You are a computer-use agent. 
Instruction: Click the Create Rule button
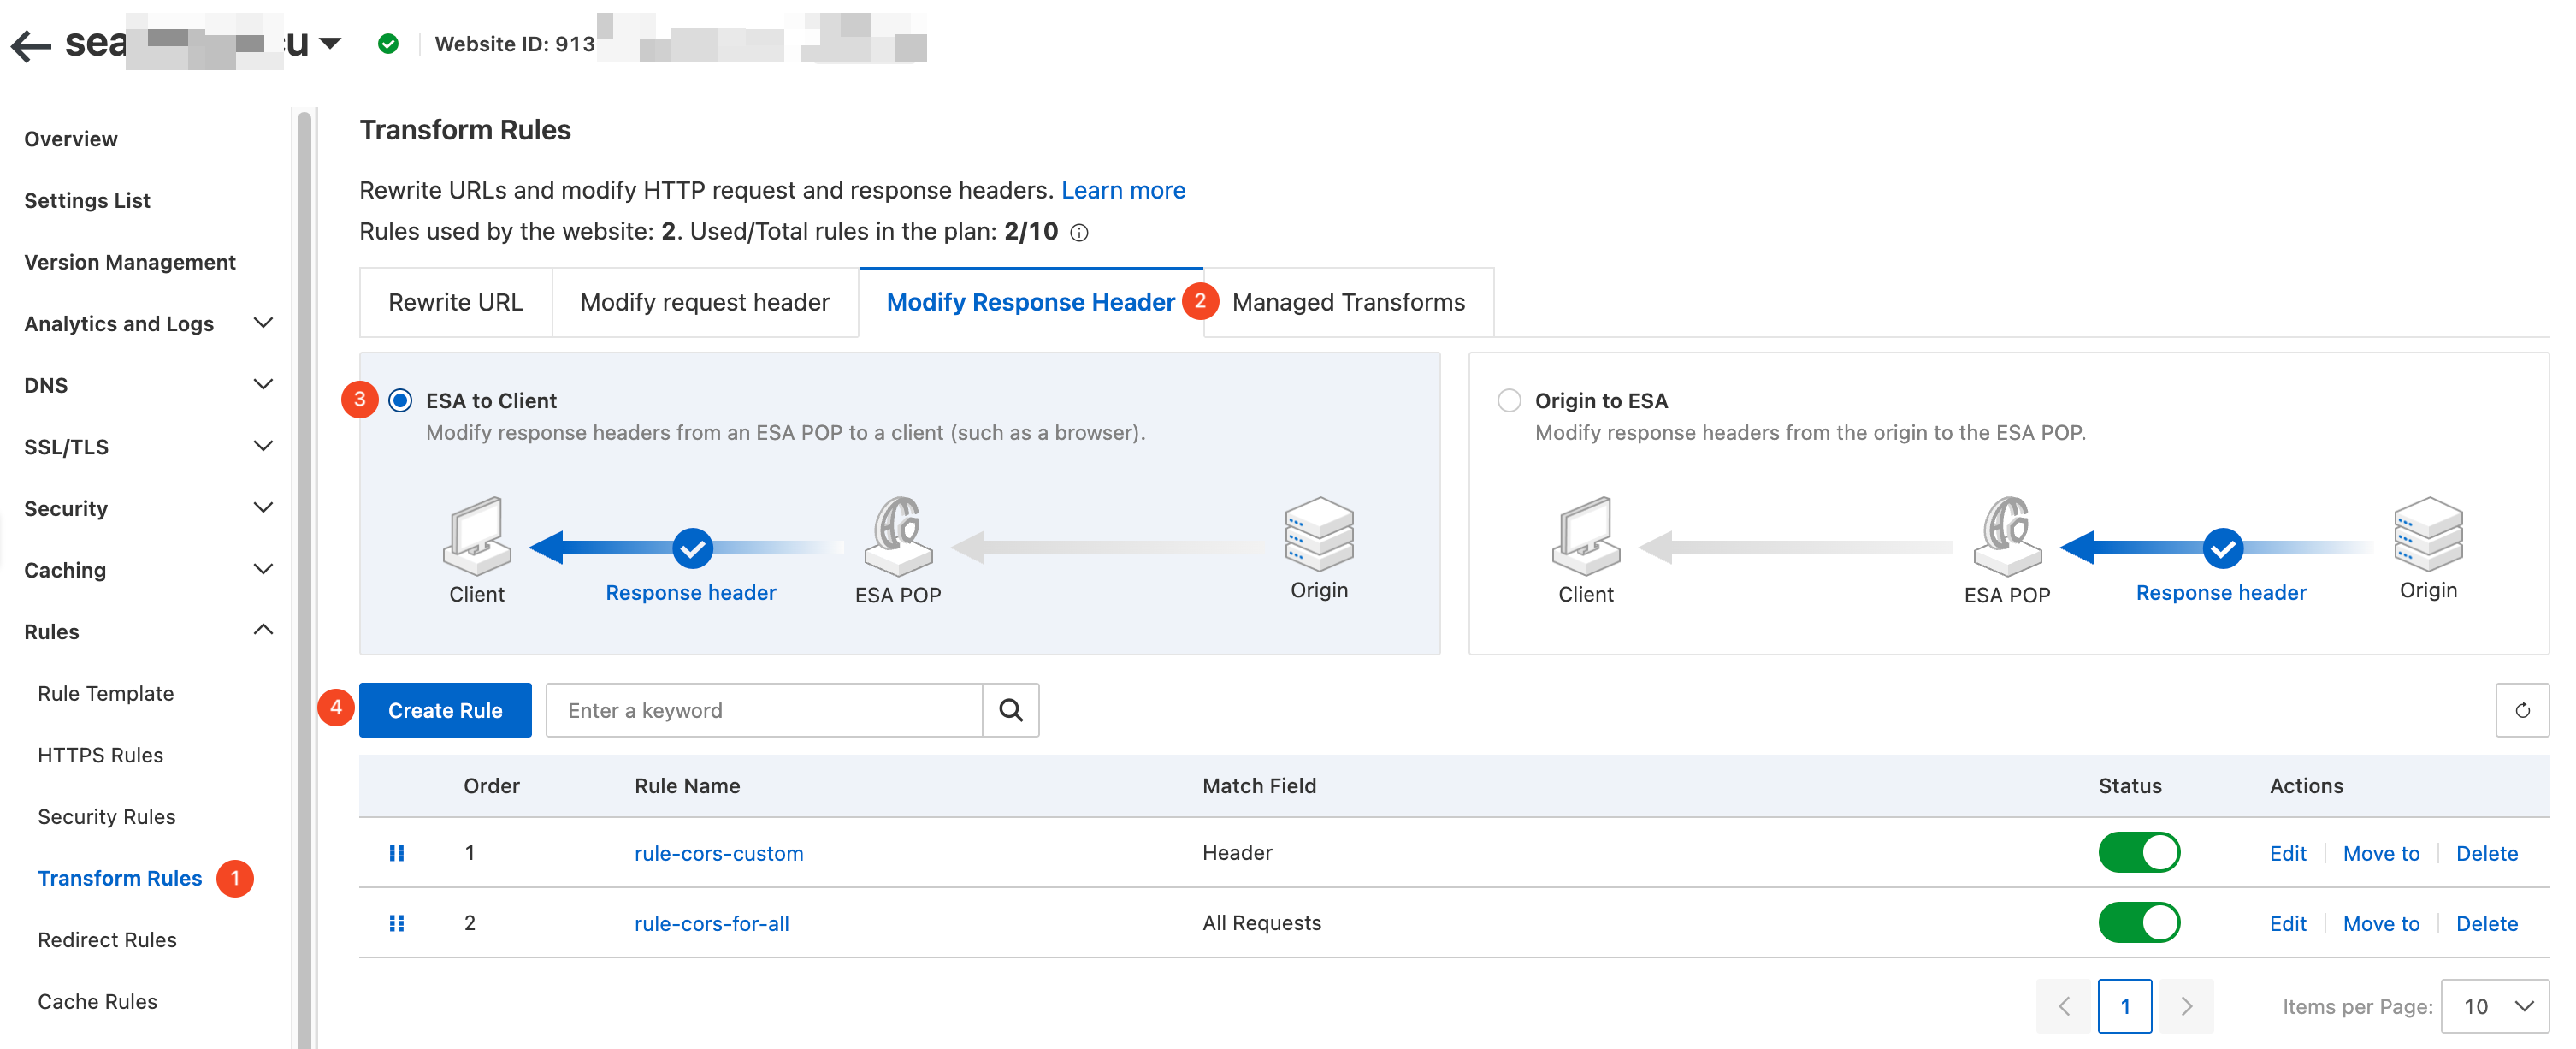445,710
